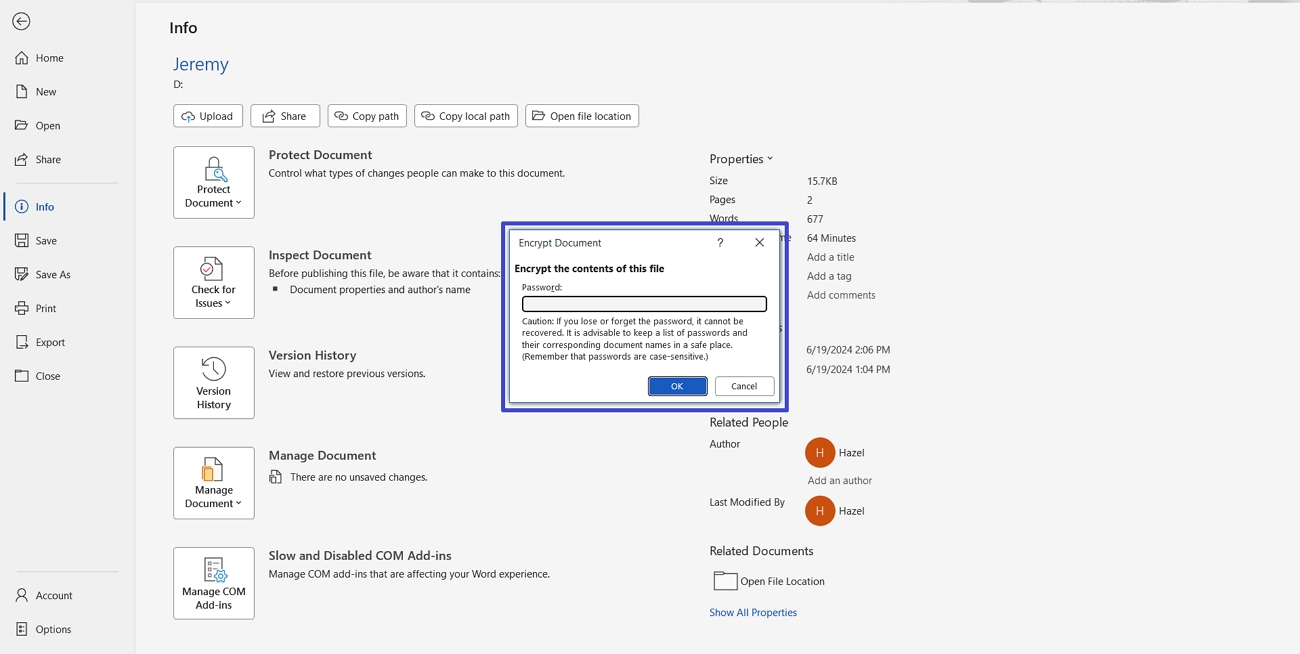Click Copy path button

(x=367, y=116)
